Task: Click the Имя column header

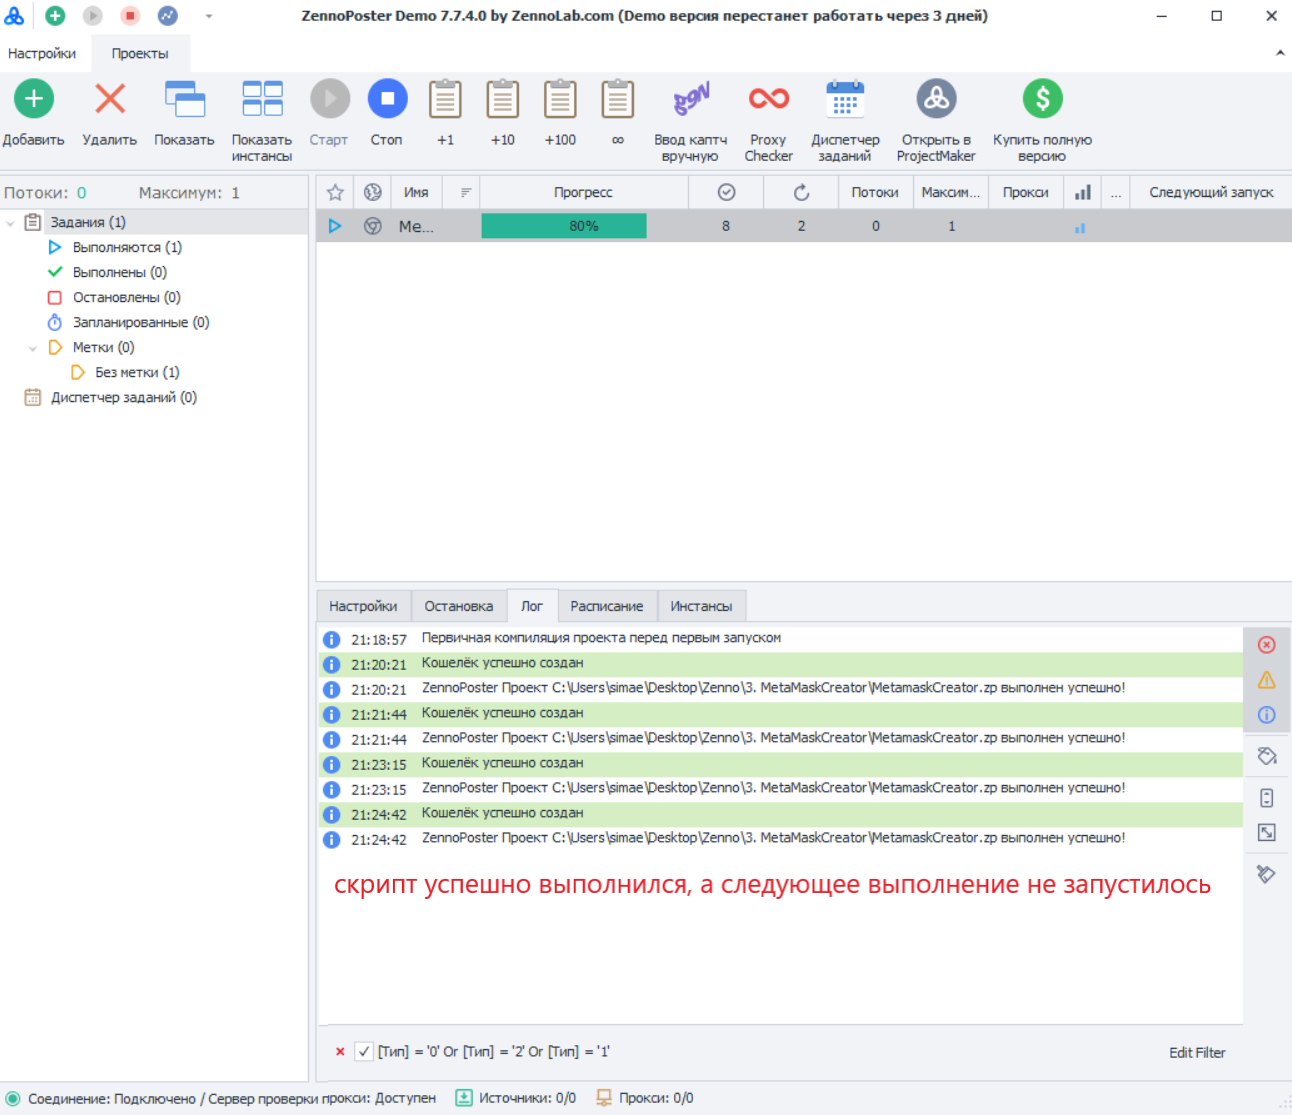Action: pyautogui.click(x=416, y=192)
